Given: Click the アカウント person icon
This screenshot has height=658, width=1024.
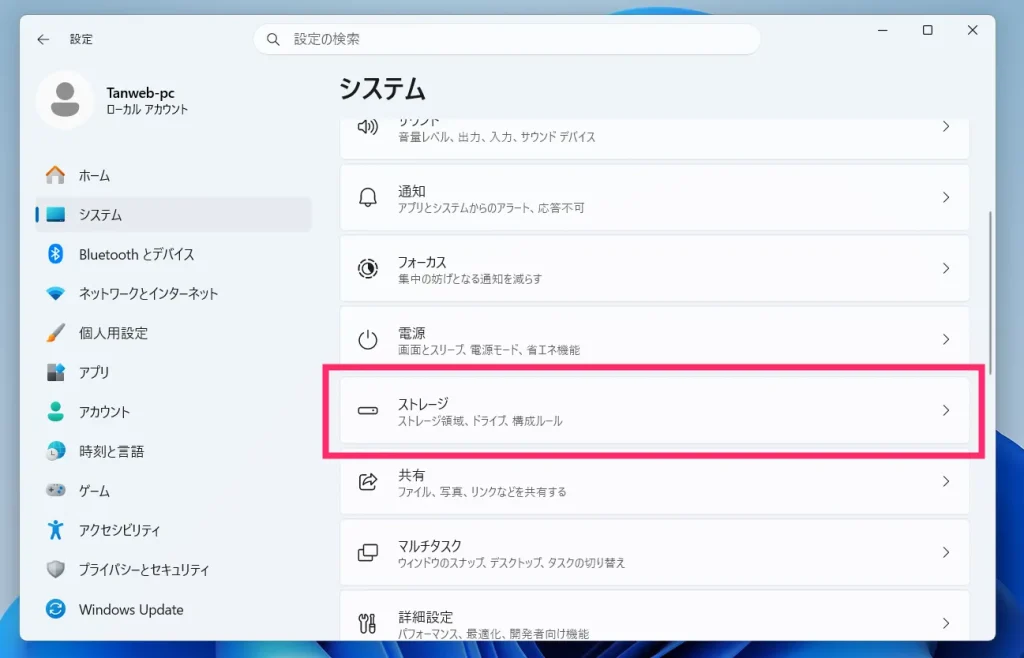Looking at the screenshot, I should coord(56,411).
